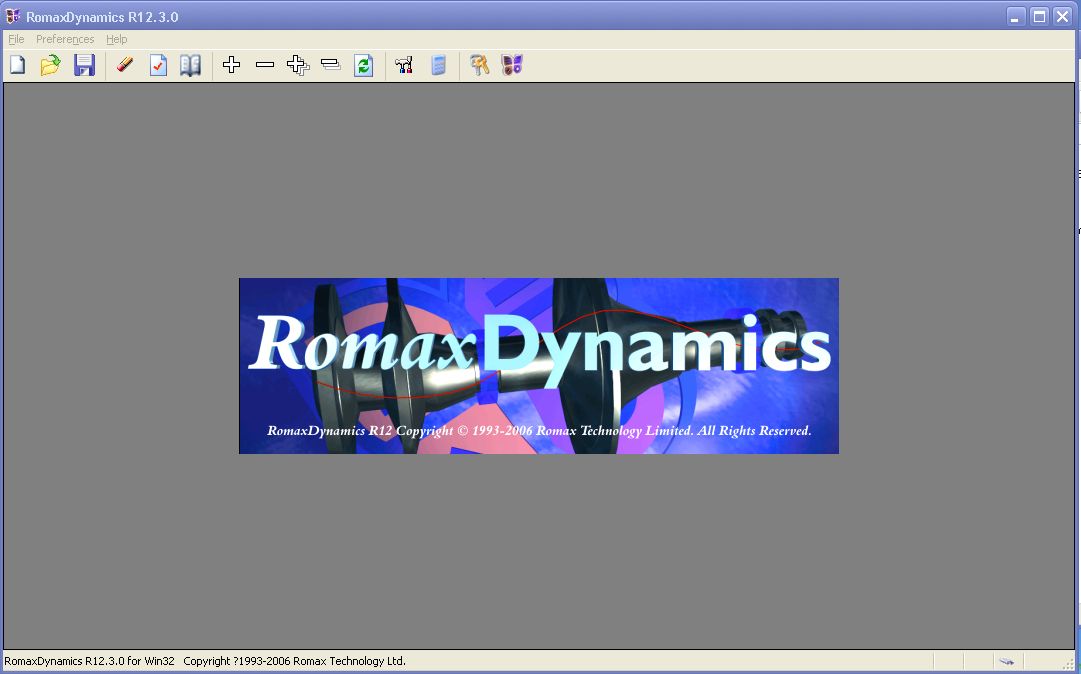
Task: Open the book icon in toolbar
Action: coord(190,65)
